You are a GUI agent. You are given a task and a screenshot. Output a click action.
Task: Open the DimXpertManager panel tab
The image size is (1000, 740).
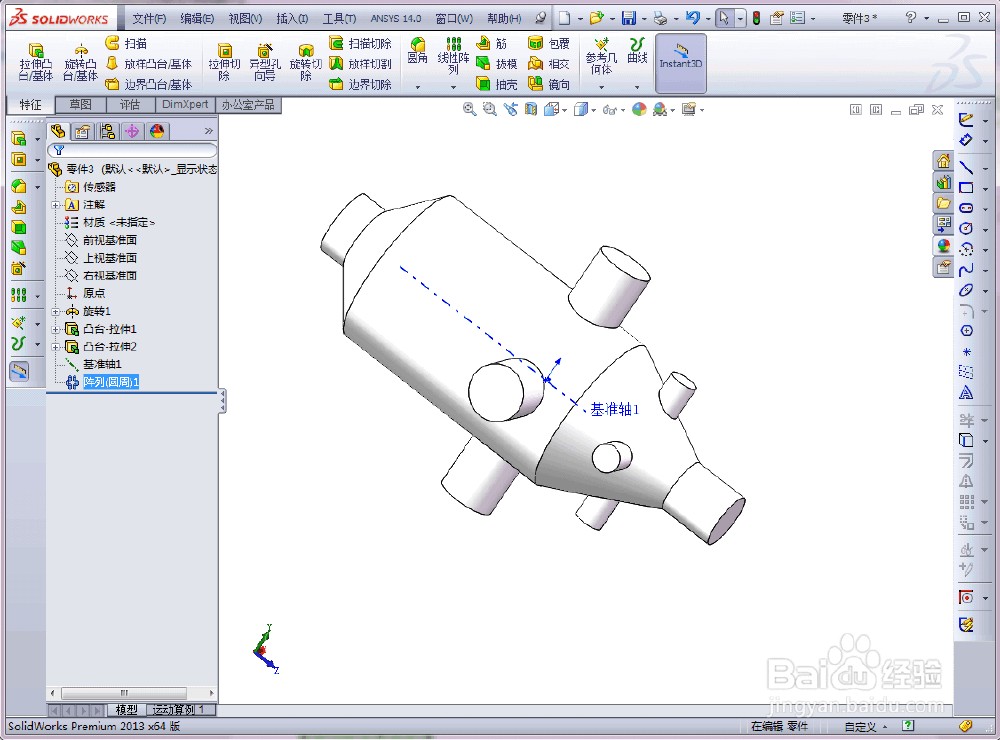(132, 131)
